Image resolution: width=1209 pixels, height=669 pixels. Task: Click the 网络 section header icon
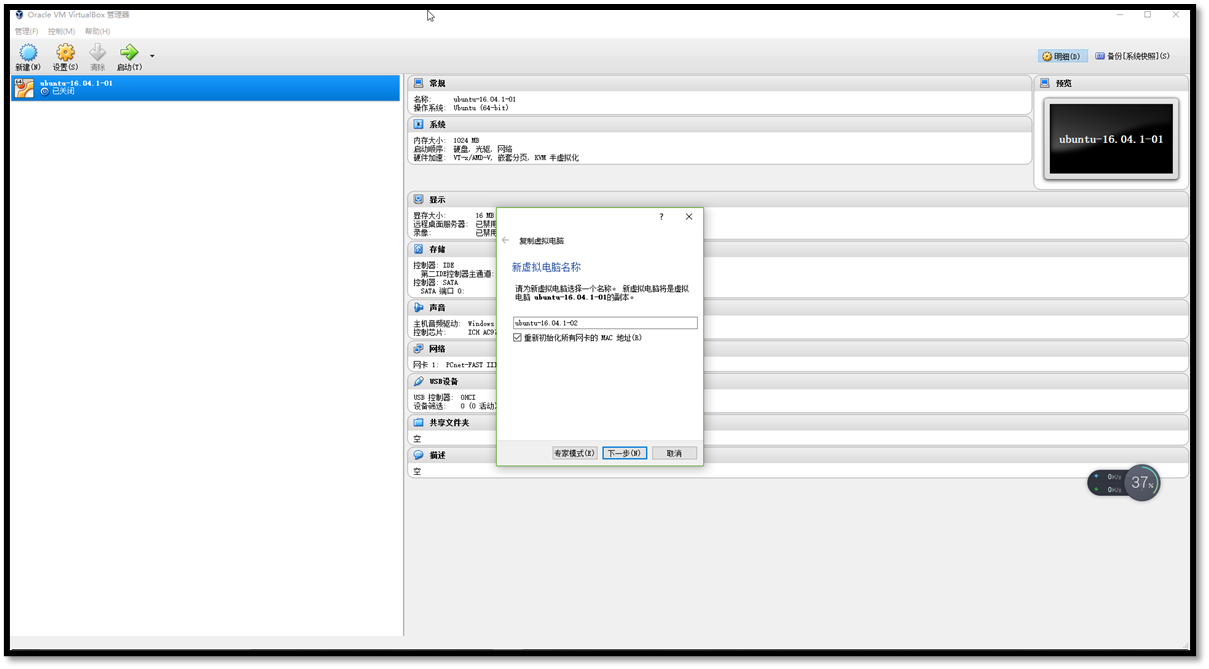418,349
